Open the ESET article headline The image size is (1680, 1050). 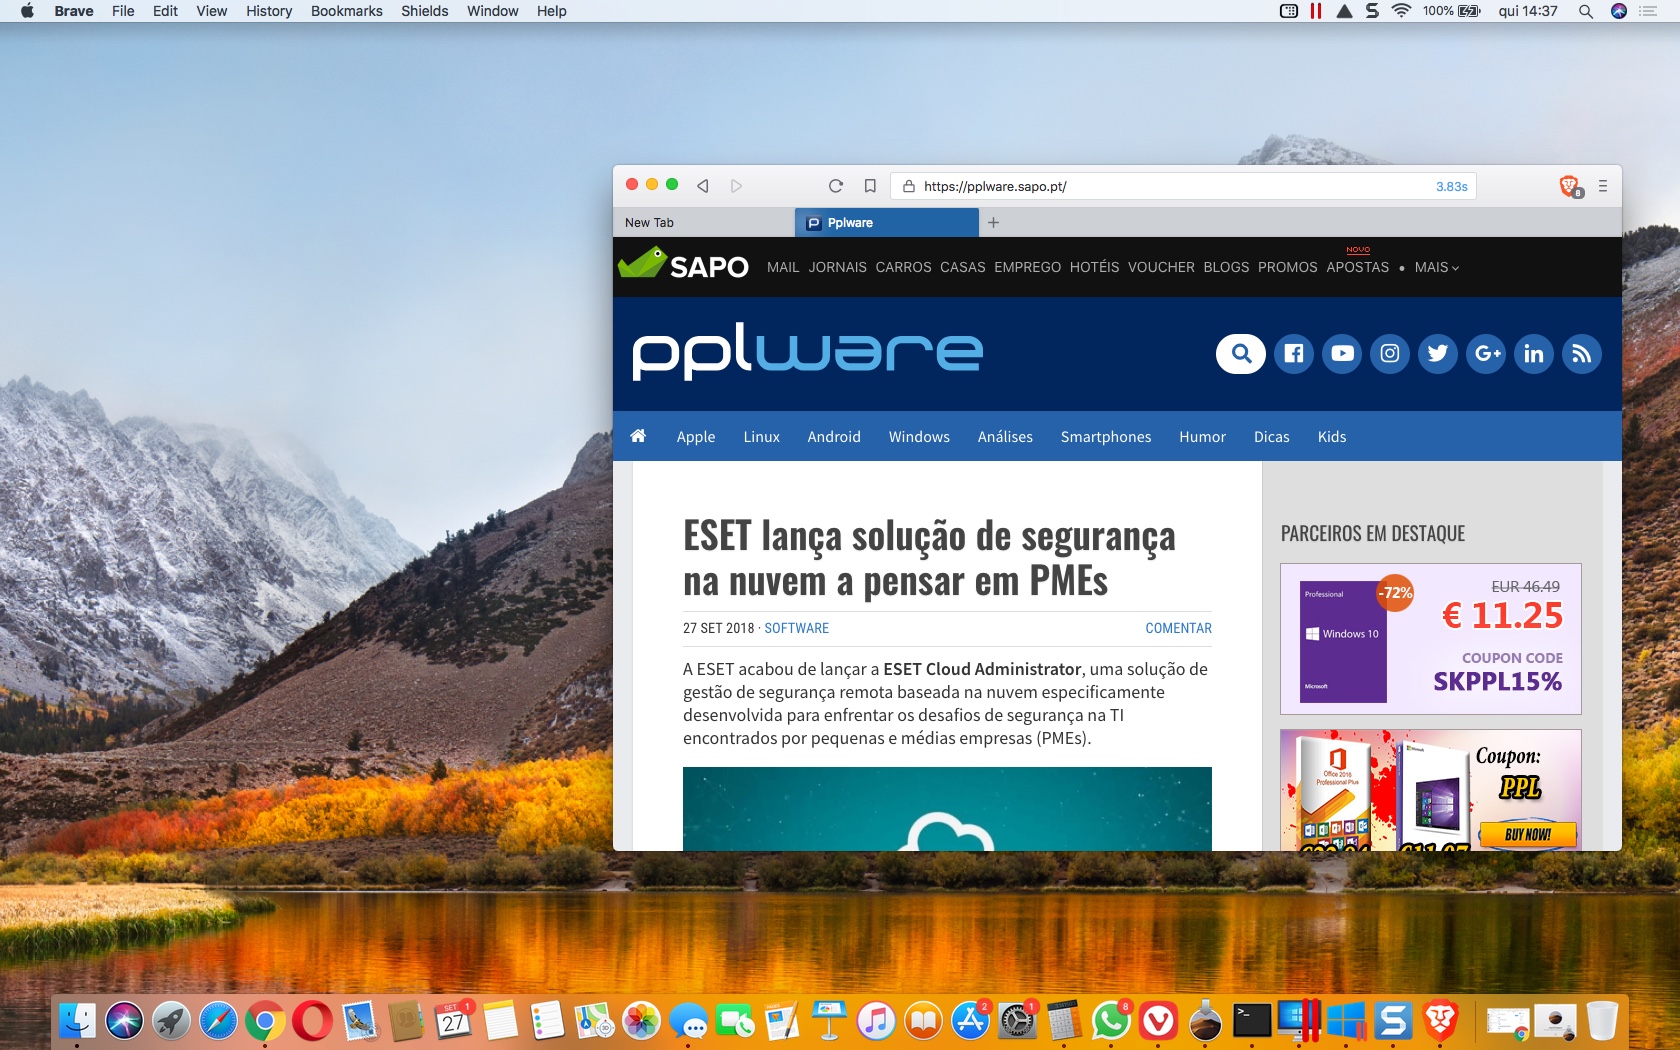(929, 558)
